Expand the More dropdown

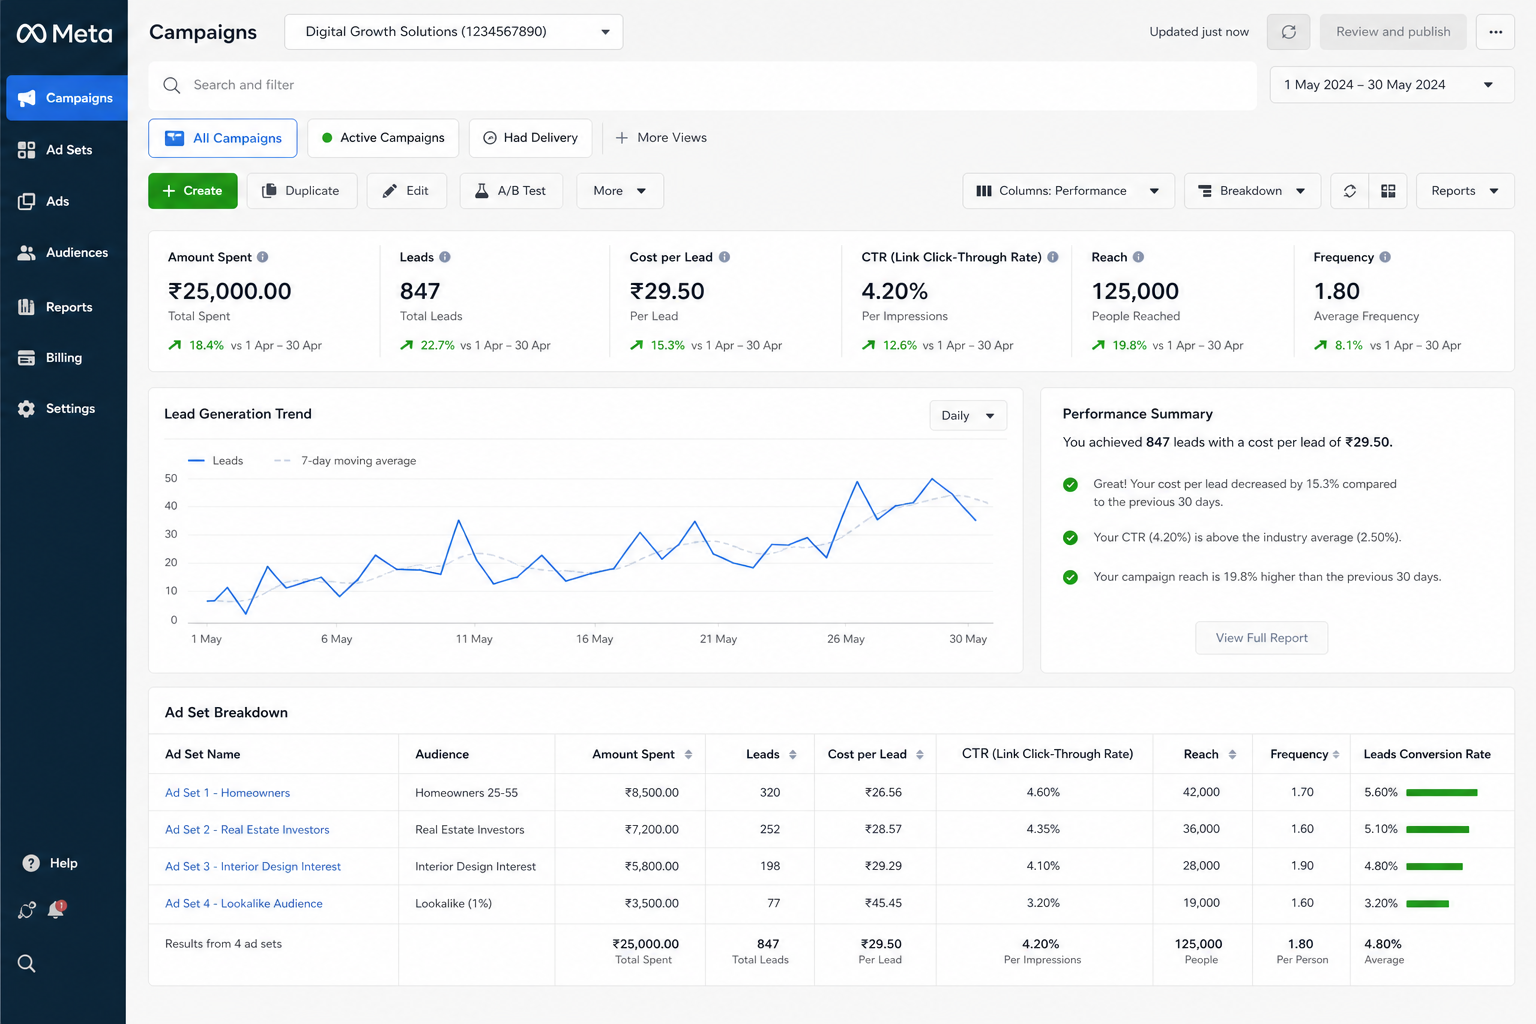(620, 191)
